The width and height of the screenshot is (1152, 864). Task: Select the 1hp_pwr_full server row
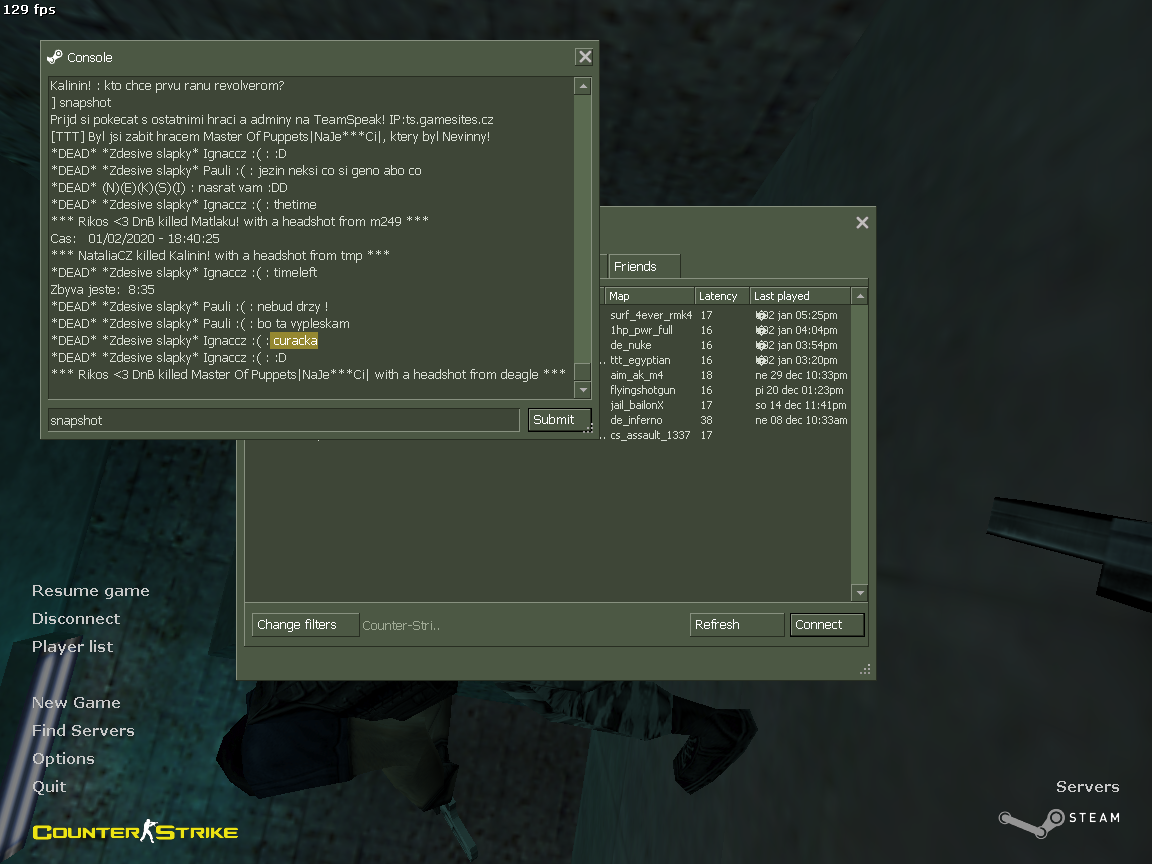coord(725,331)
